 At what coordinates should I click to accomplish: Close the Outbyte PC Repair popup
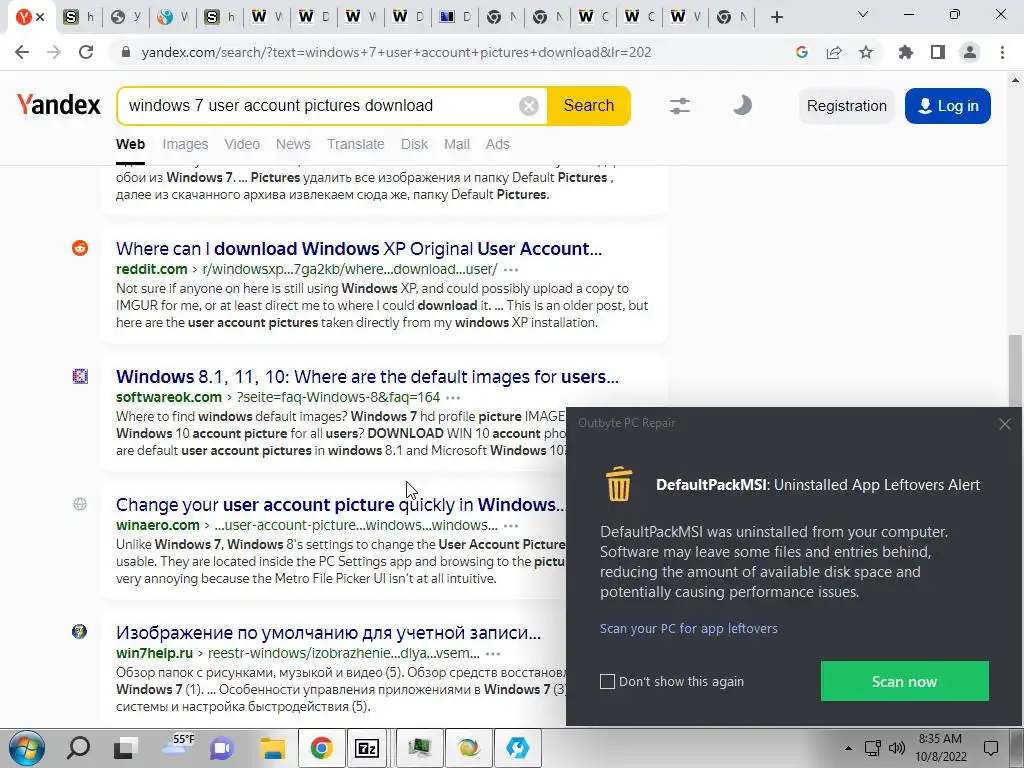click(x=1004, y=424)
